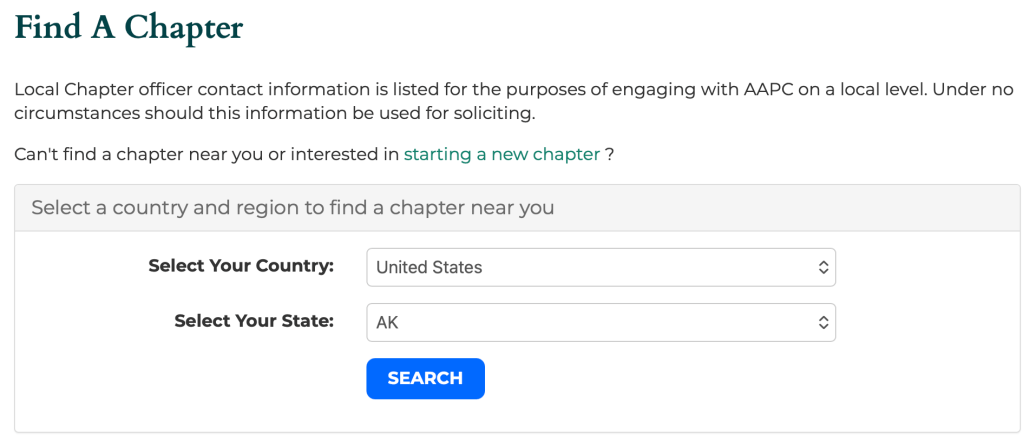
Task: Click the up-down arrows on the country selector
Action: click(823, 267)
